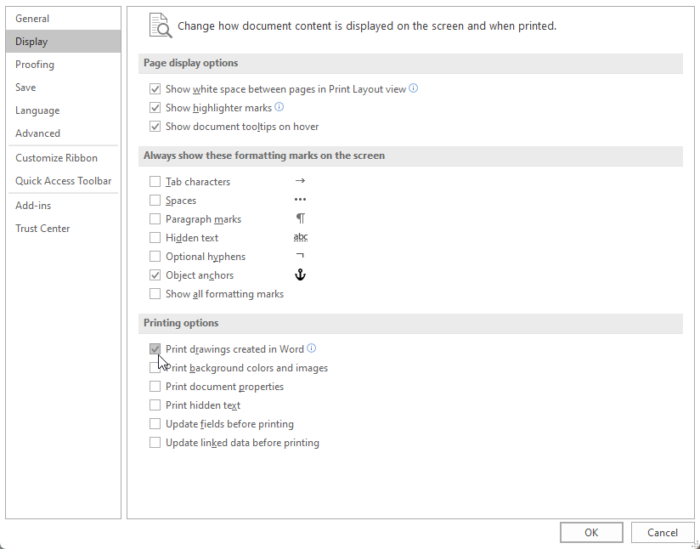The width and height of the screenshot is (700, 549).
Task: Click info icon next to highlighter marks
Action: click(x=279, y=107)
